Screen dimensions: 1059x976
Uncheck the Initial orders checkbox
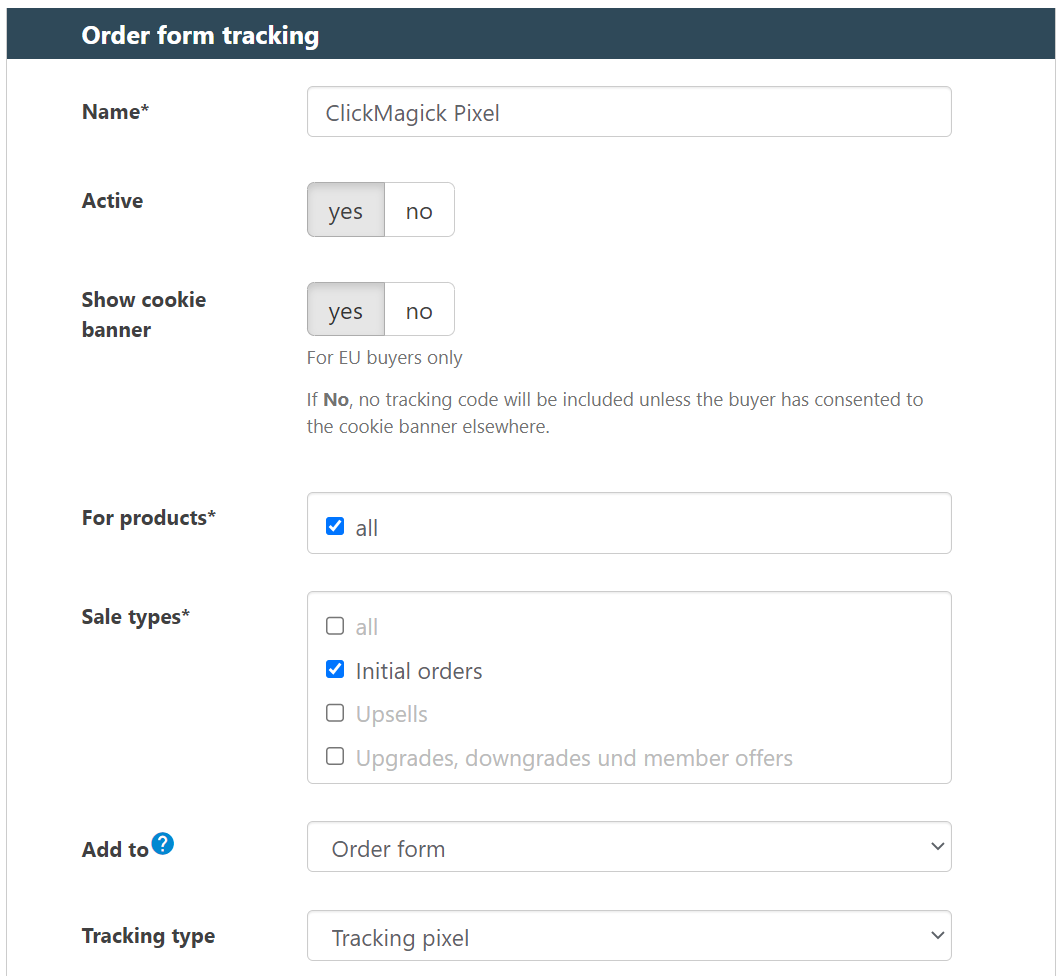pos(335,670)
